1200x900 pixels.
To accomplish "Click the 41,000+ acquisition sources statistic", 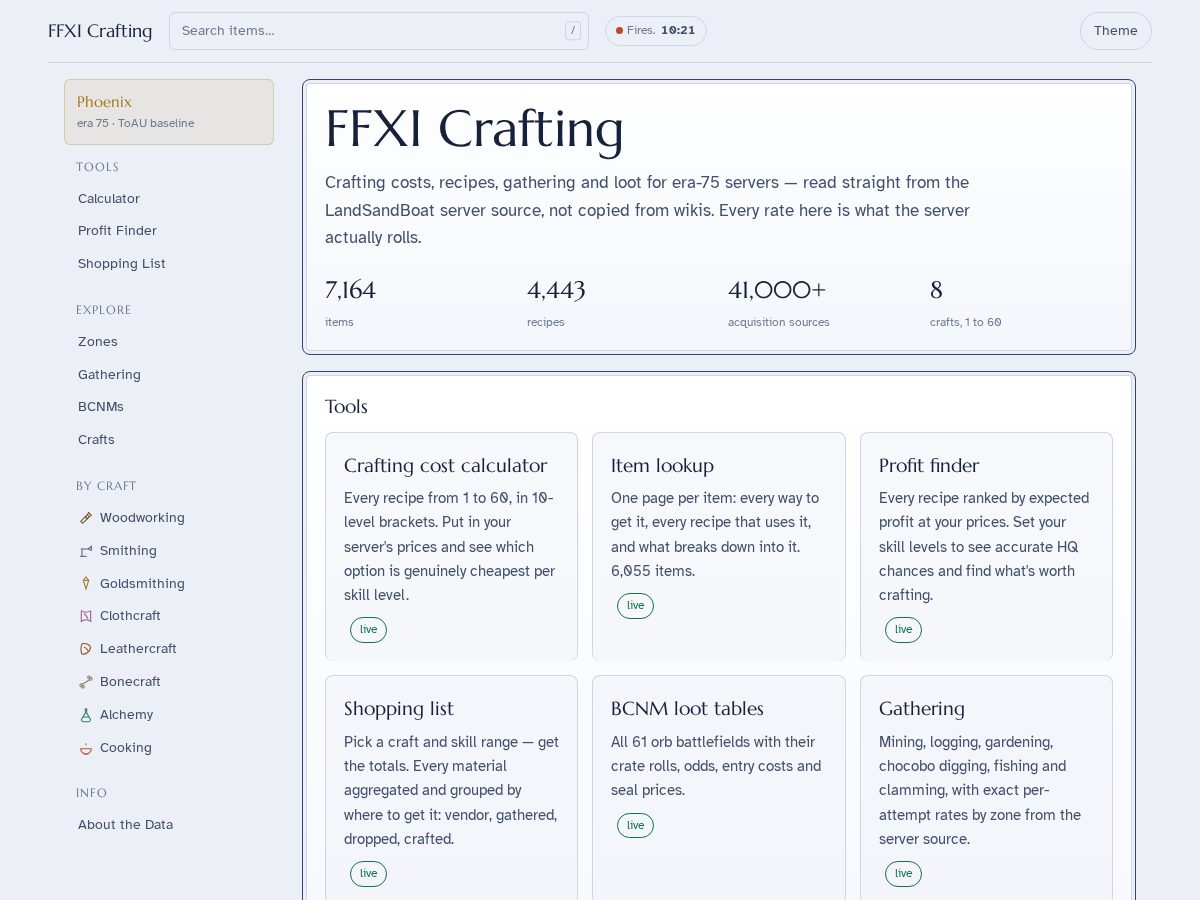I will click(779, 303).
